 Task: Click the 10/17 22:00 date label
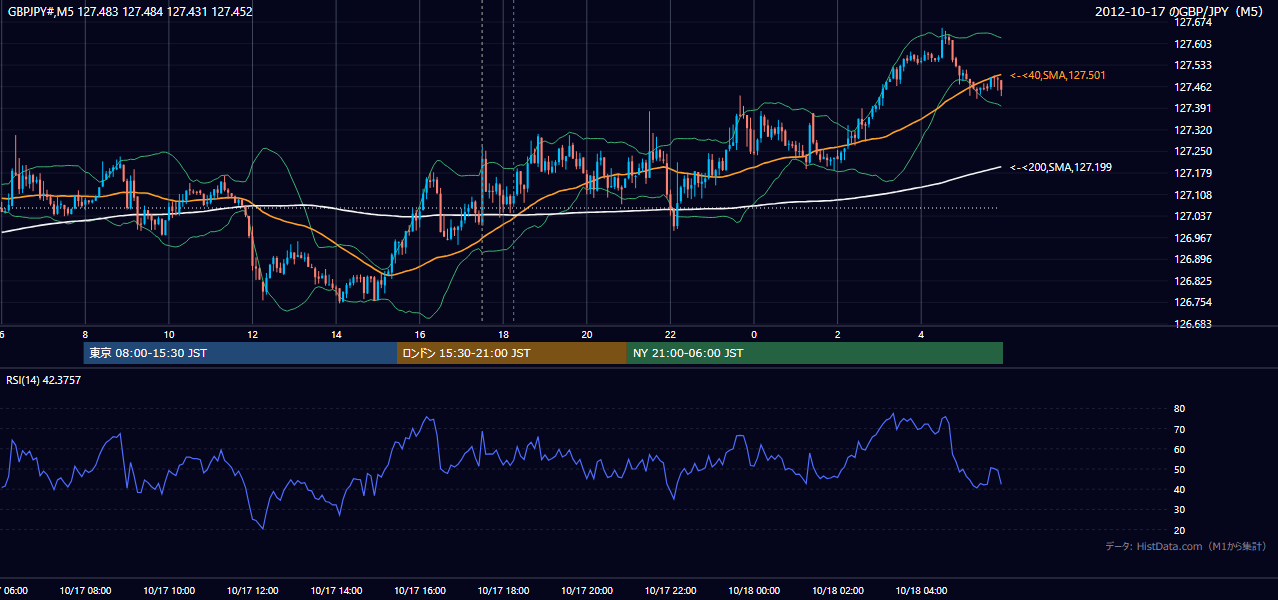(671, 592)
